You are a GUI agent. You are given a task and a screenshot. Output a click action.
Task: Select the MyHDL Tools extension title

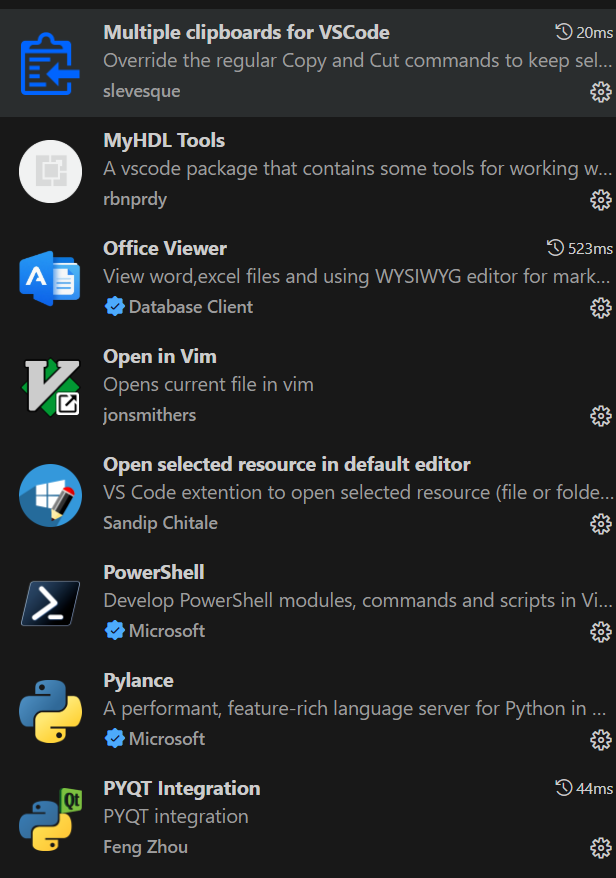[164, 141]
